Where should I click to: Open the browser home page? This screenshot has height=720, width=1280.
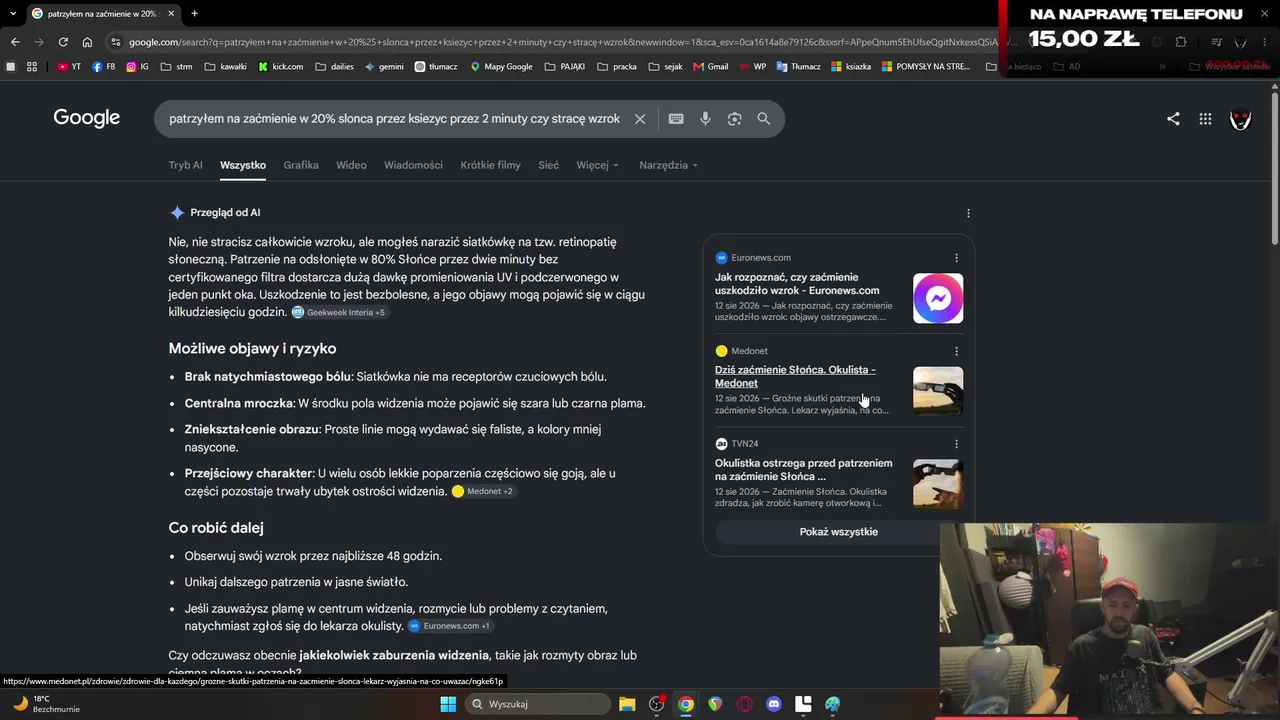pos(87,42)
